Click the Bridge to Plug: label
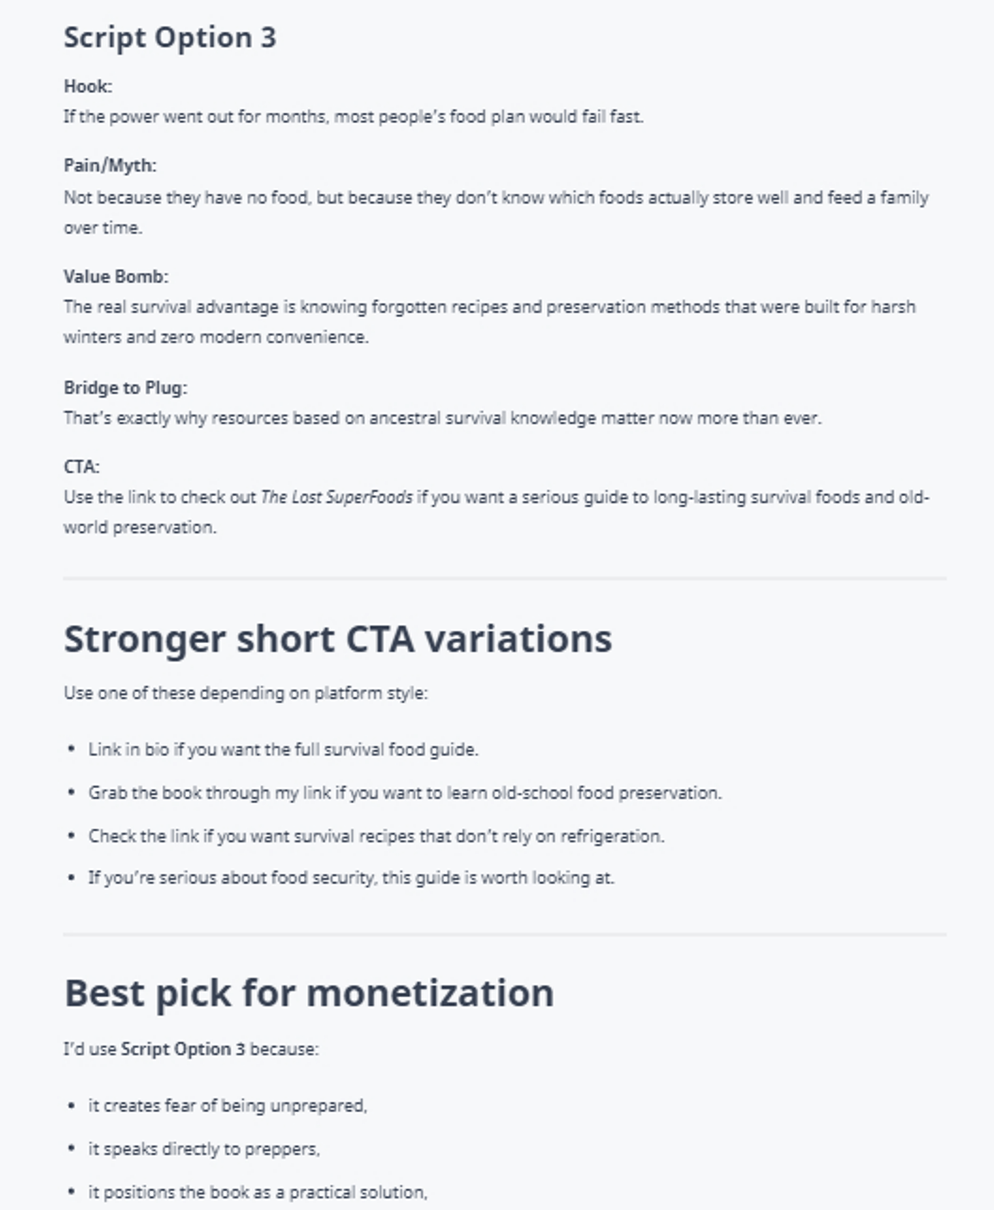Image resolution: width=994 pixels, height=1210 pixels. coord(125,388)
